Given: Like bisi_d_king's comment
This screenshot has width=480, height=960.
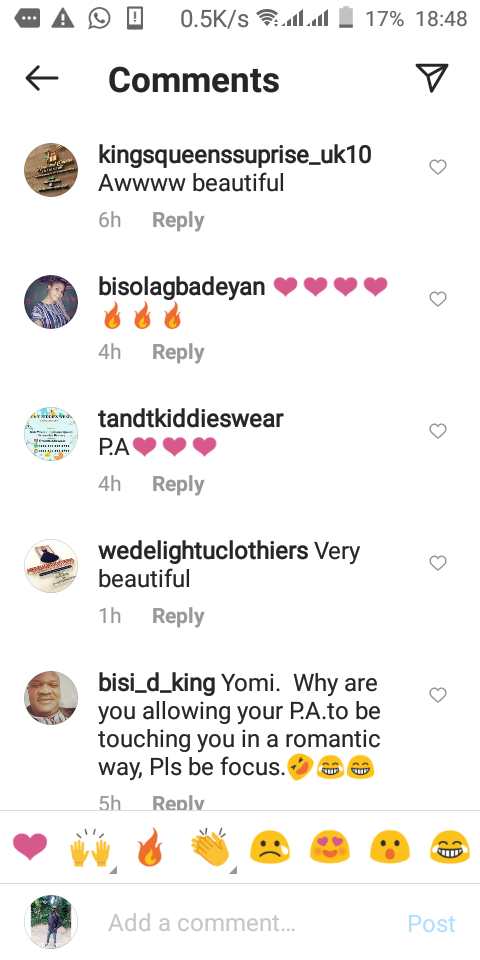Looking at the screenshot, I should [x=438, y=695].
